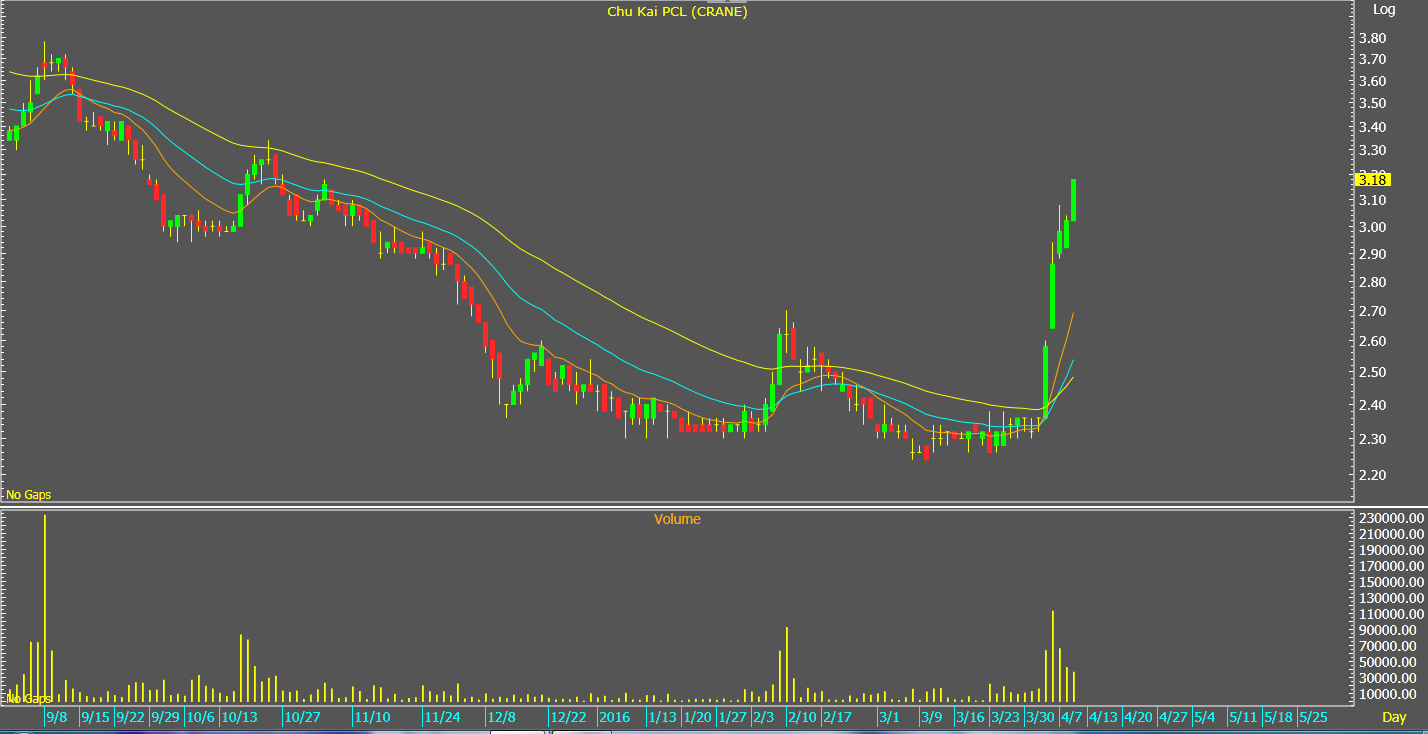Click the 5/18 date label
The width and height of the screenshot is (1428, 734).
pos(1278,717)
